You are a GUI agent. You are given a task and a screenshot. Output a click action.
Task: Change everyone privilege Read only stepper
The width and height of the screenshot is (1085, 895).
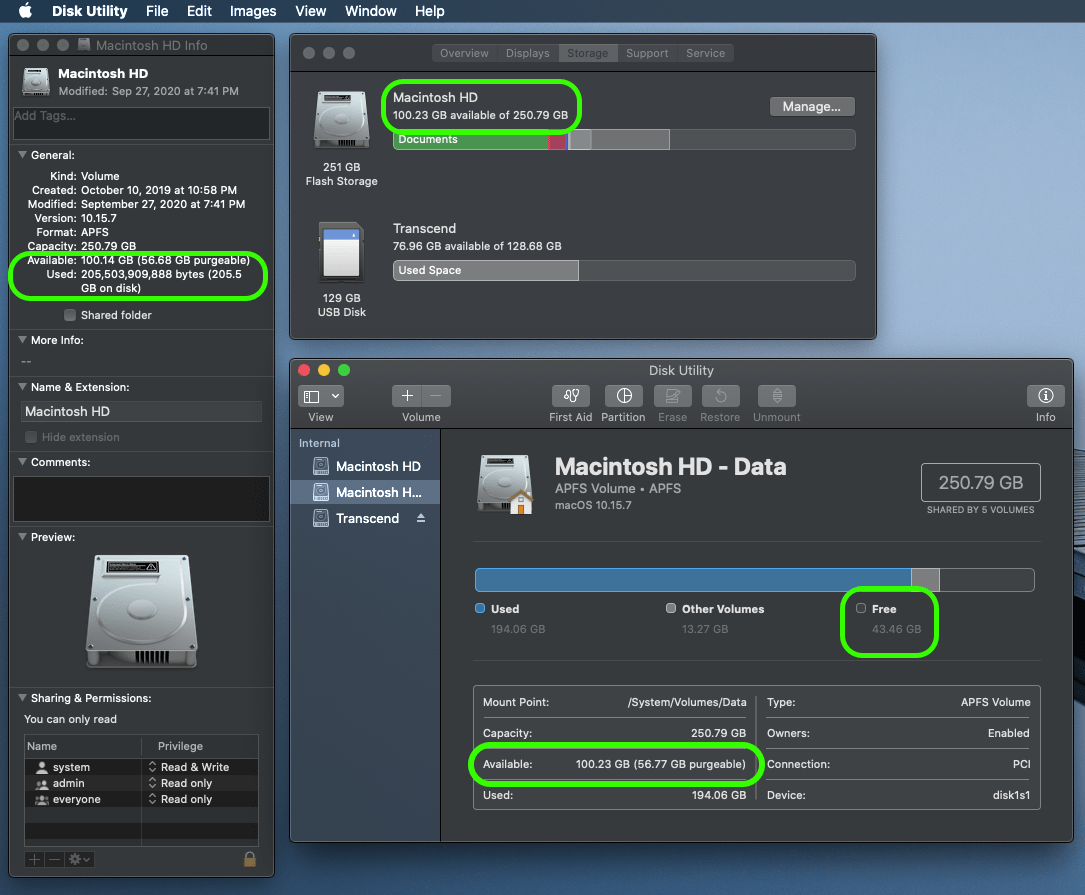point(152,799)
